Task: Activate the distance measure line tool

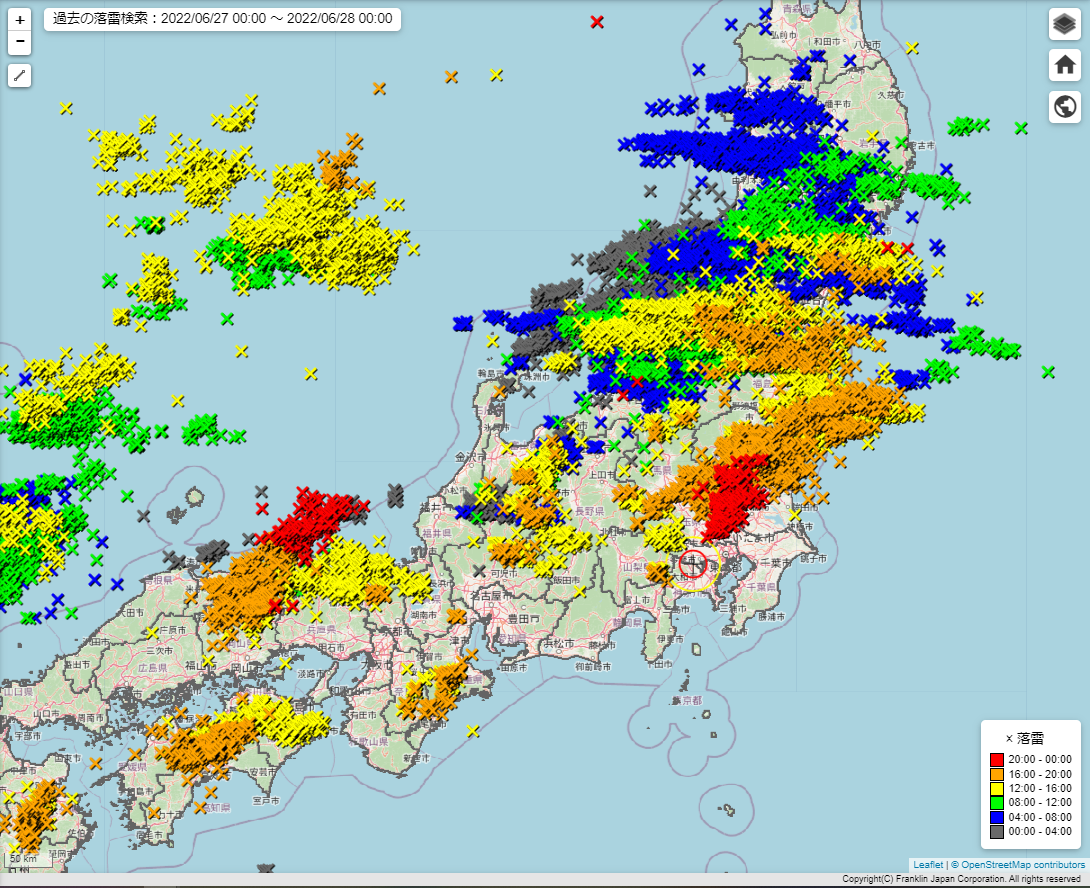Action: (20, 75)
